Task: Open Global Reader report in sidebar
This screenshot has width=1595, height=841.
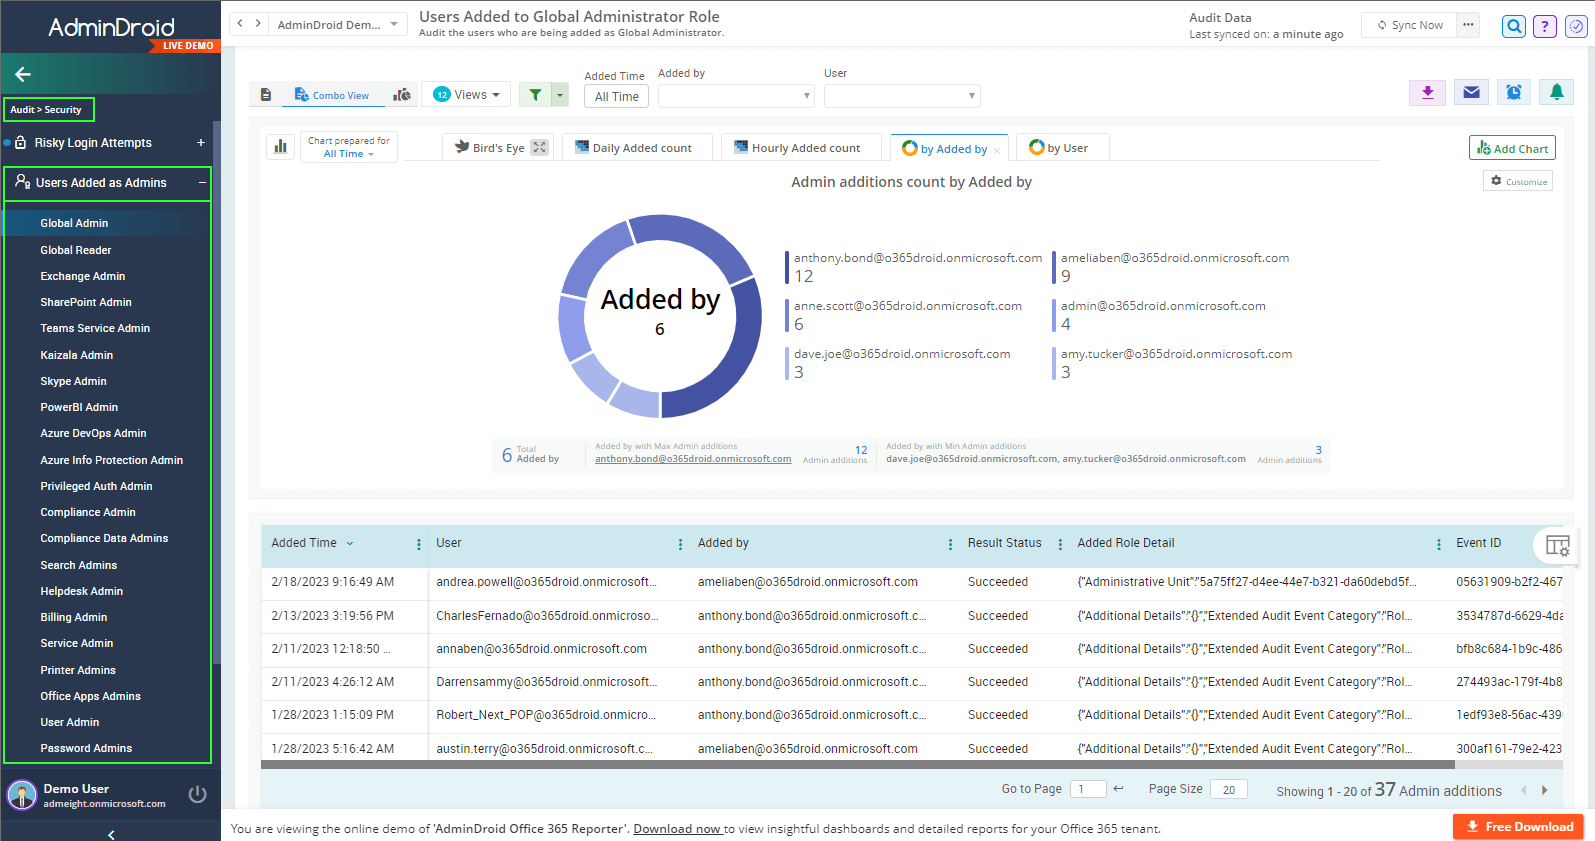Action: (x=76, y=250)
